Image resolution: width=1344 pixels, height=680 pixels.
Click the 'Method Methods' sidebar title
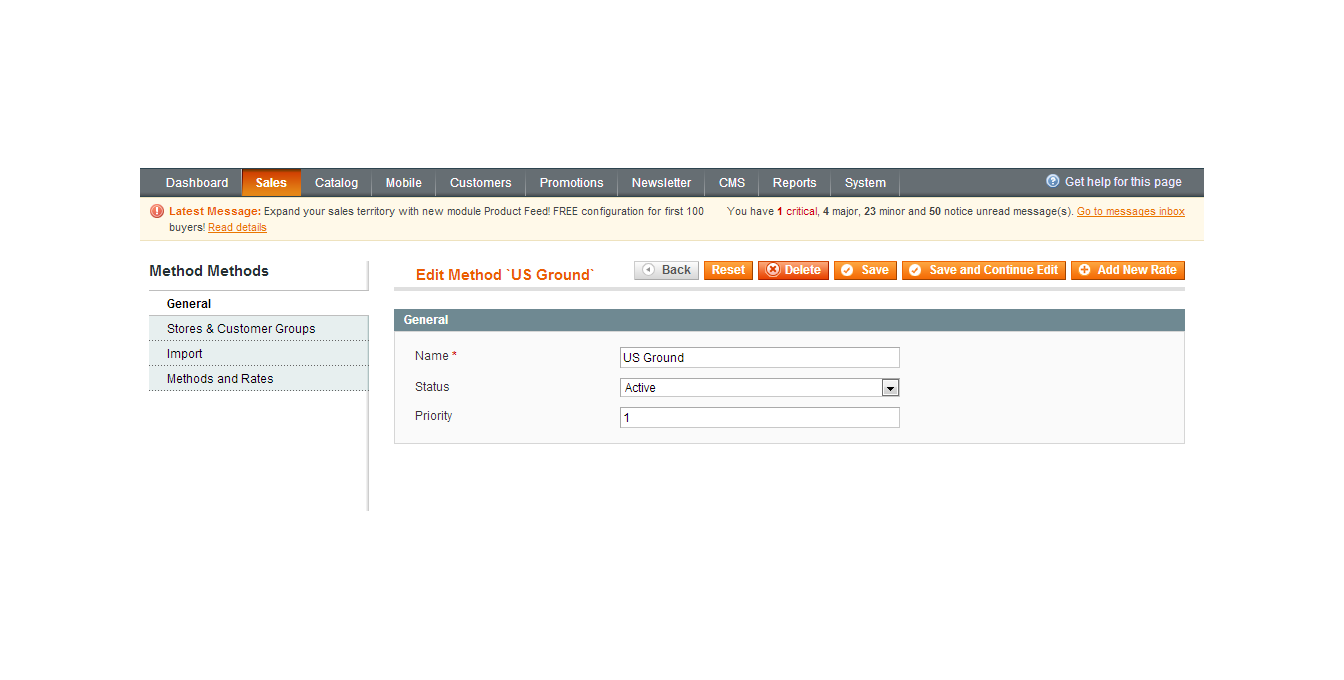click(209, 271)
